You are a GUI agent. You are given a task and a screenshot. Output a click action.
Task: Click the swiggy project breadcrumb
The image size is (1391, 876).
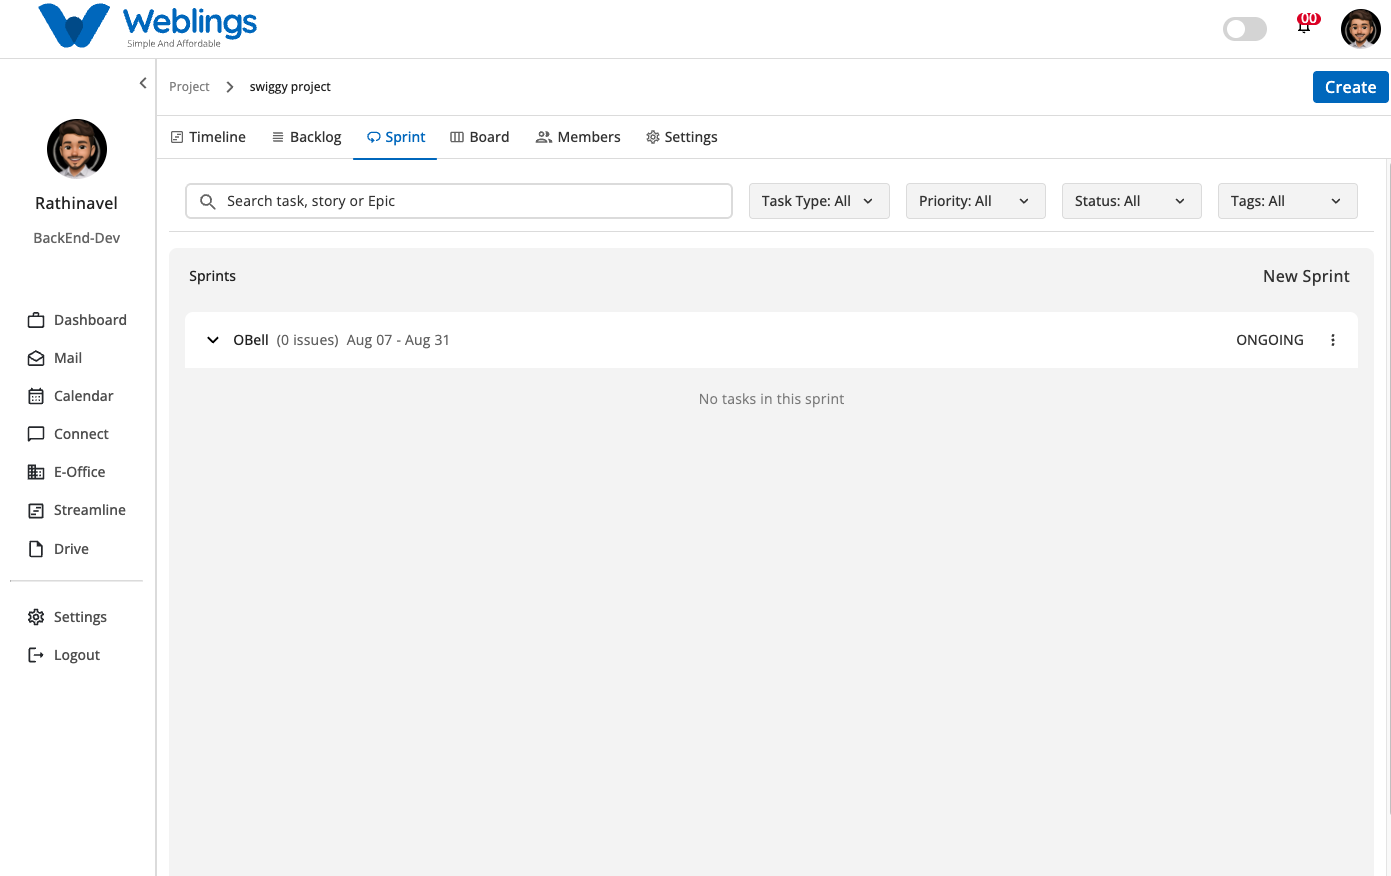[290, 87]
